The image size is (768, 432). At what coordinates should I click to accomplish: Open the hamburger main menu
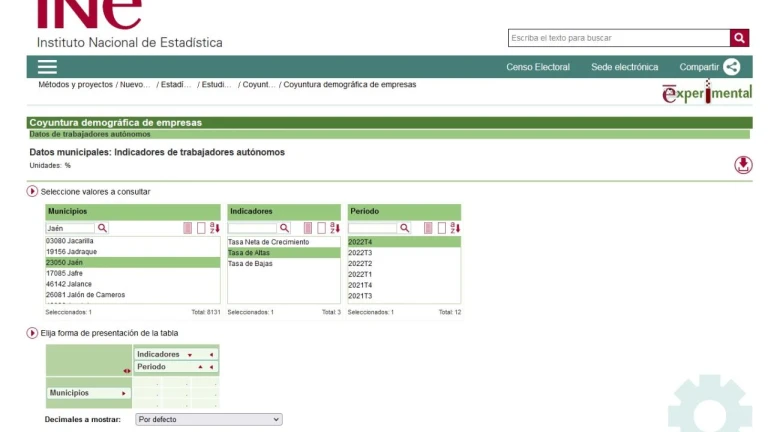47,67
